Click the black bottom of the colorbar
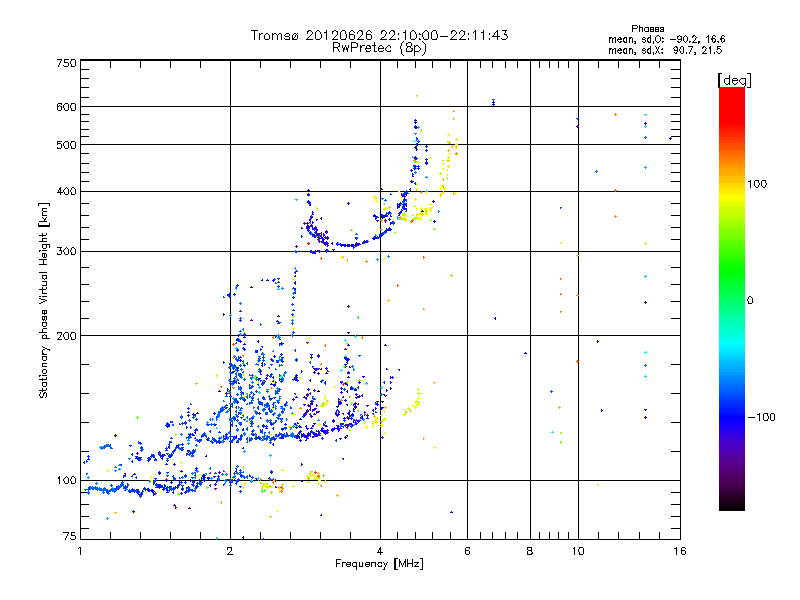 (x=732, y=503)
